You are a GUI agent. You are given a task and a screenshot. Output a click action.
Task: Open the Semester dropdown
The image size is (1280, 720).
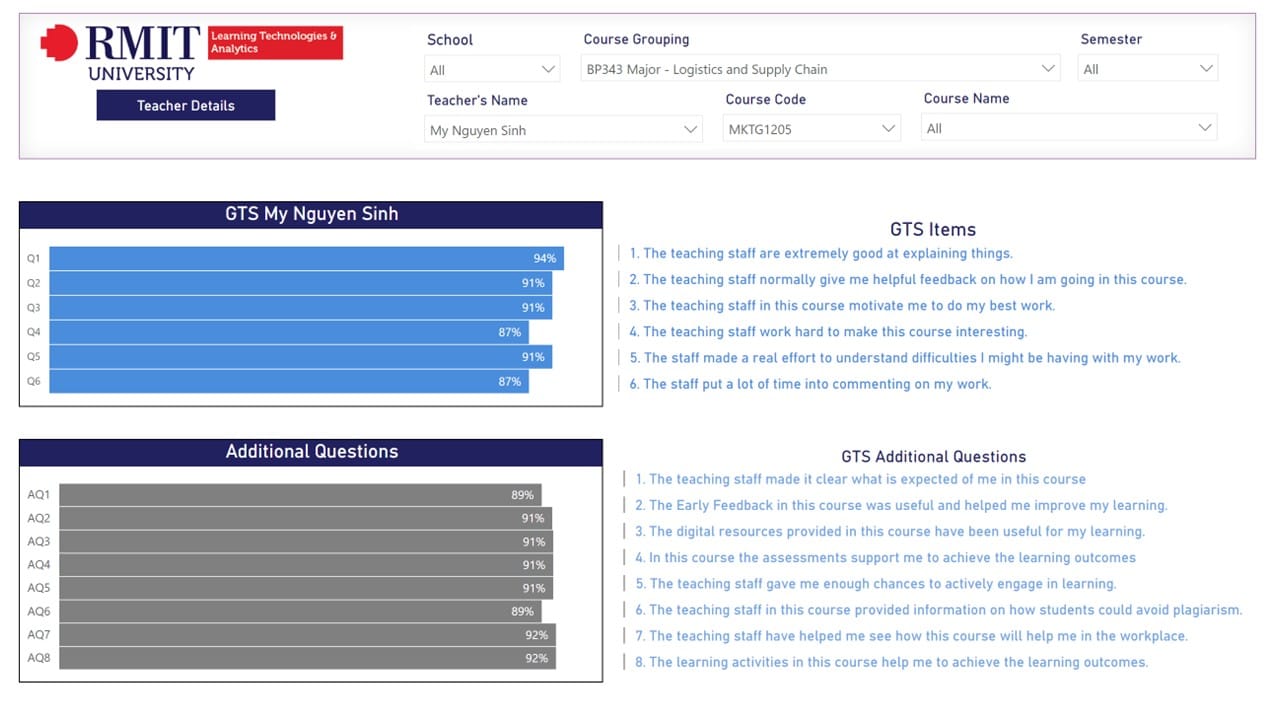1147,70
